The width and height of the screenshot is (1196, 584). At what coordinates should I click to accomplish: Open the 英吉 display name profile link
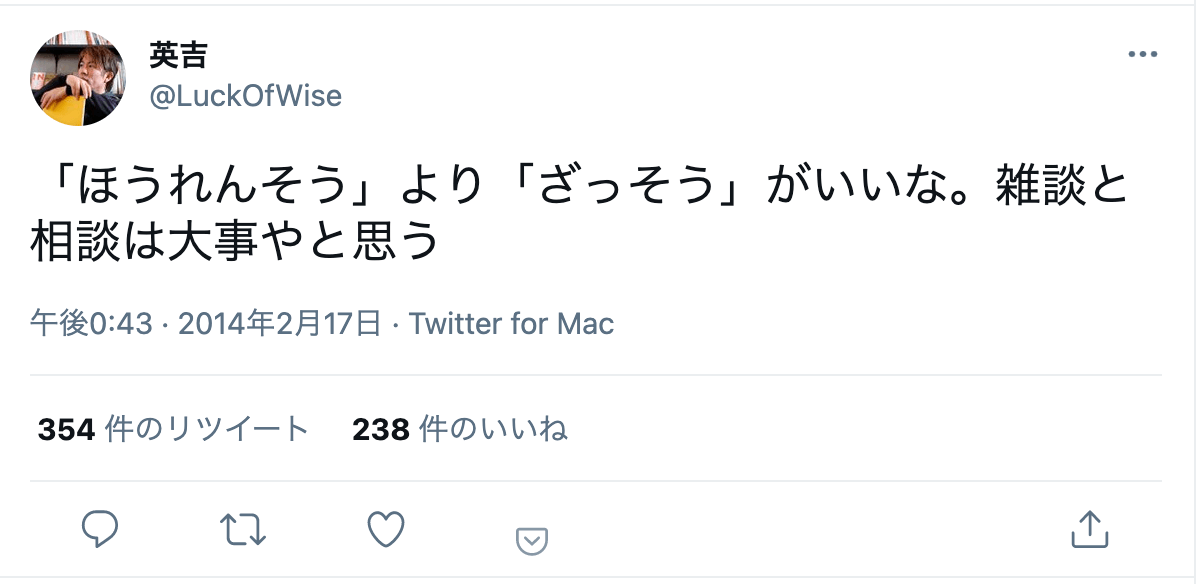(178, 56)
